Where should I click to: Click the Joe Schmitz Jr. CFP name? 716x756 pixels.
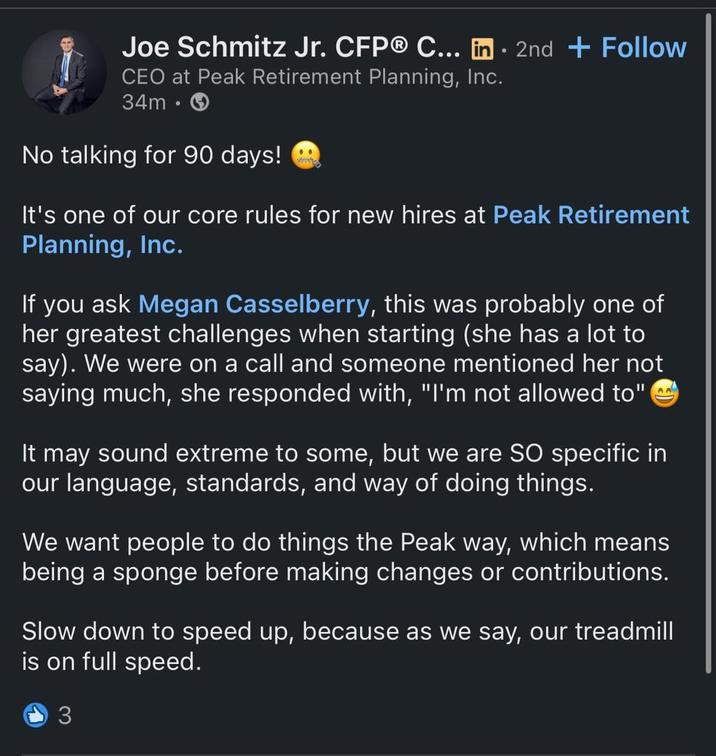pyautogui.click(x=290, y=47)
